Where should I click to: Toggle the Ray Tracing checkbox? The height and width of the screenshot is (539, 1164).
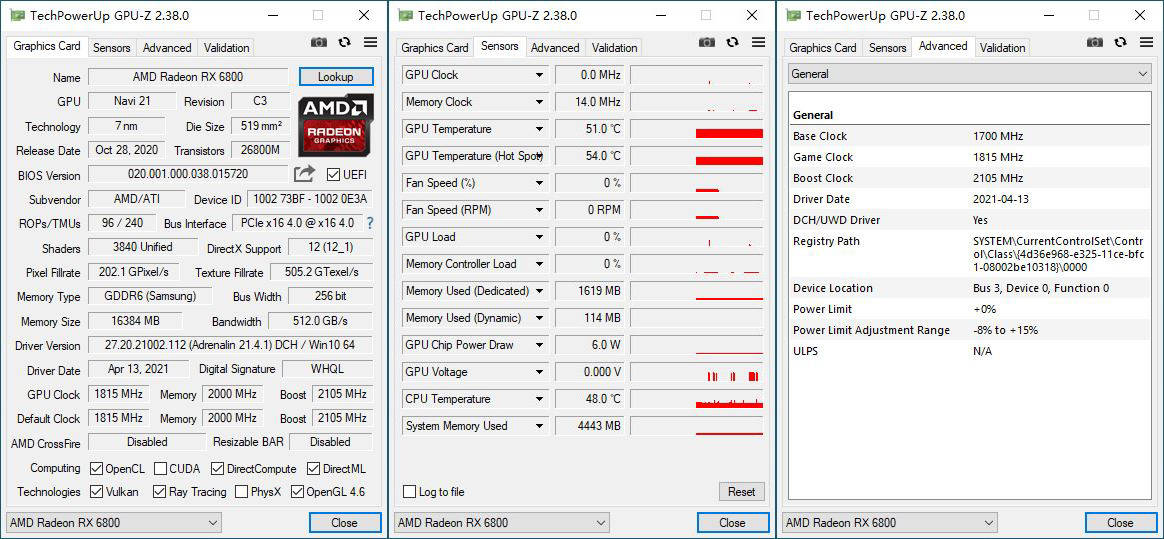pyautogui.click(x=159, y=491)
